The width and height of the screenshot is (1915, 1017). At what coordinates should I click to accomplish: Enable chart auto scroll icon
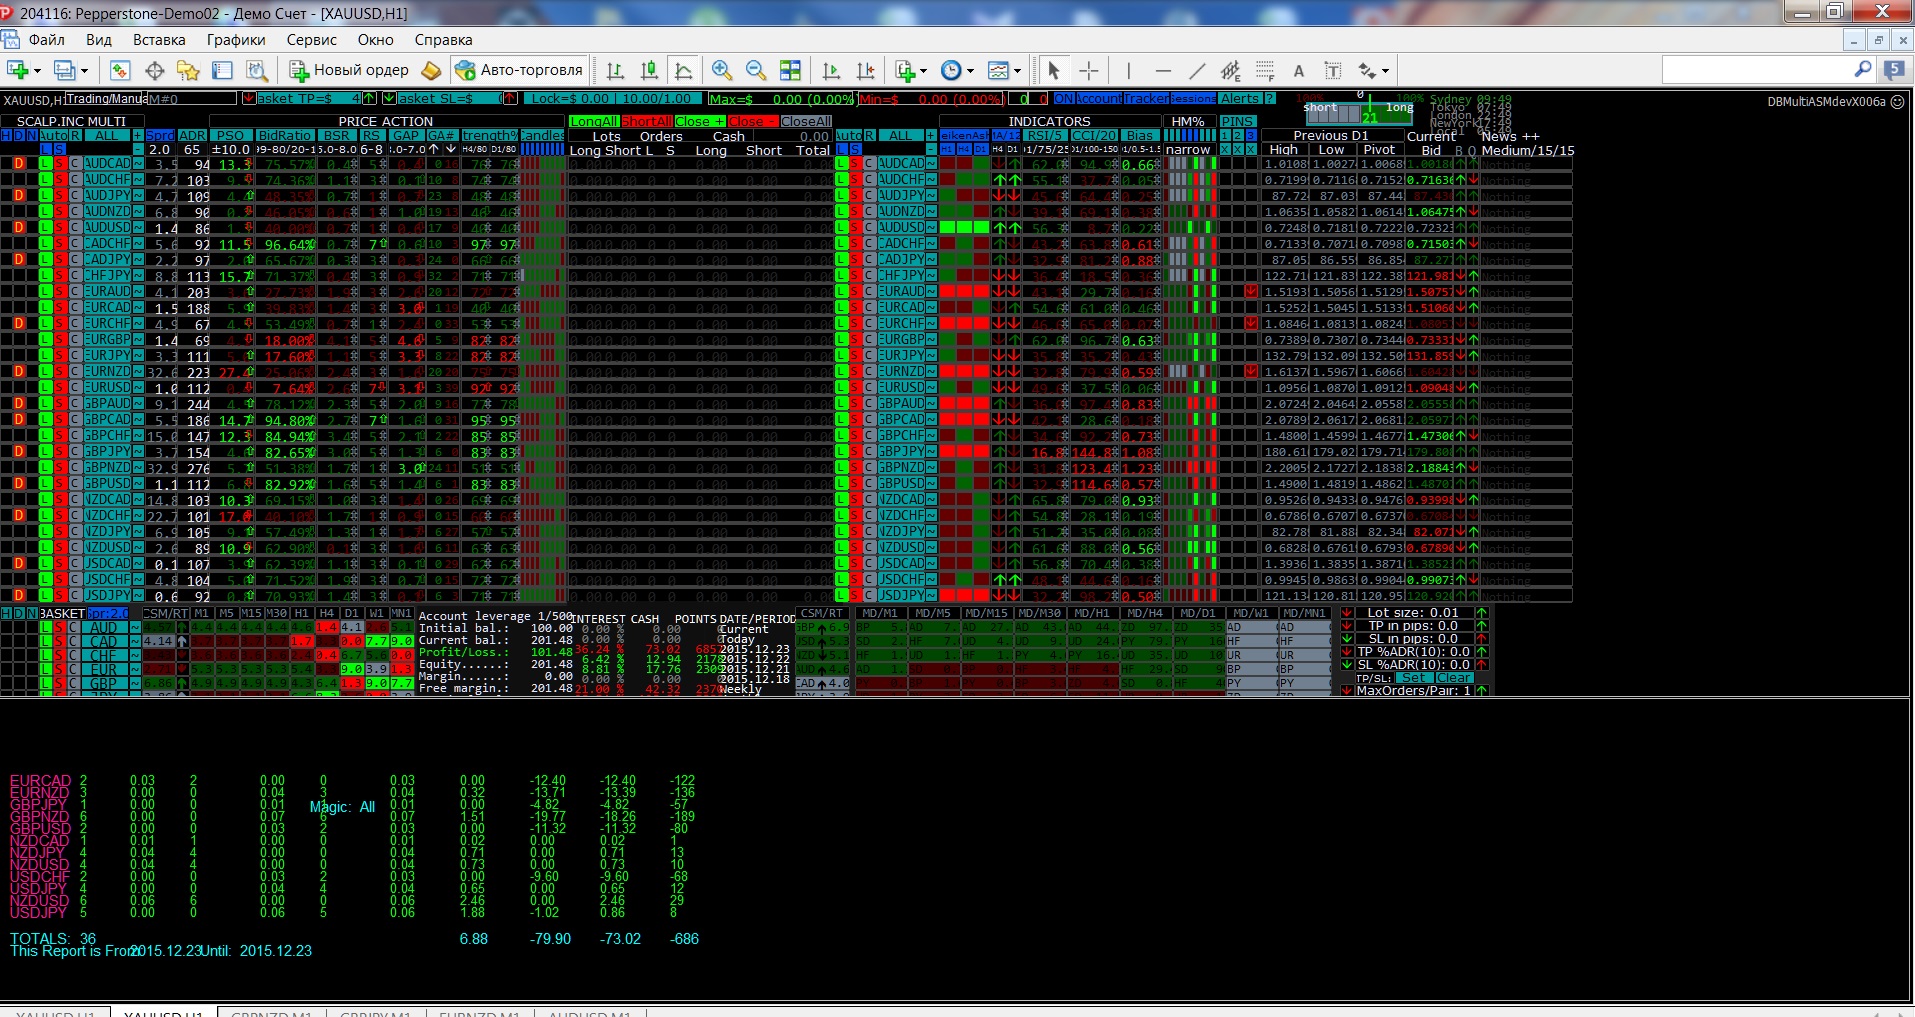point(831,70)
